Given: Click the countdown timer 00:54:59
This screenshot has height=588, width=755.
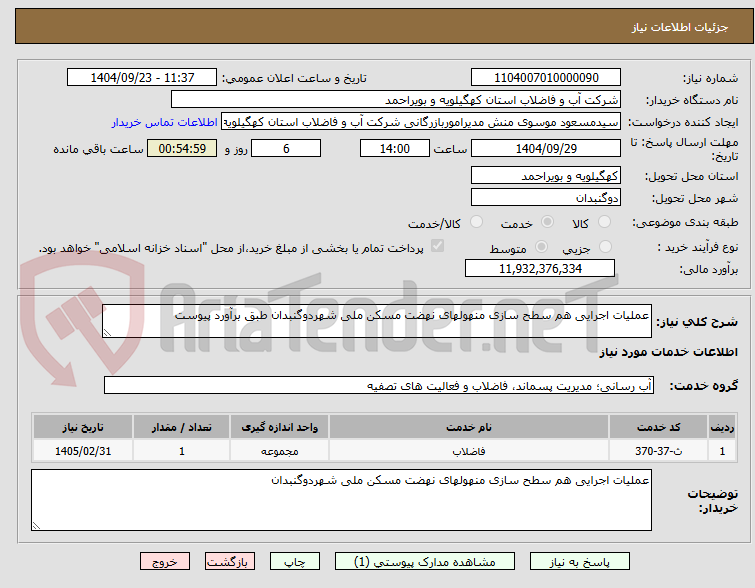Looking at the screenshot, I should (x=182, y=148).
